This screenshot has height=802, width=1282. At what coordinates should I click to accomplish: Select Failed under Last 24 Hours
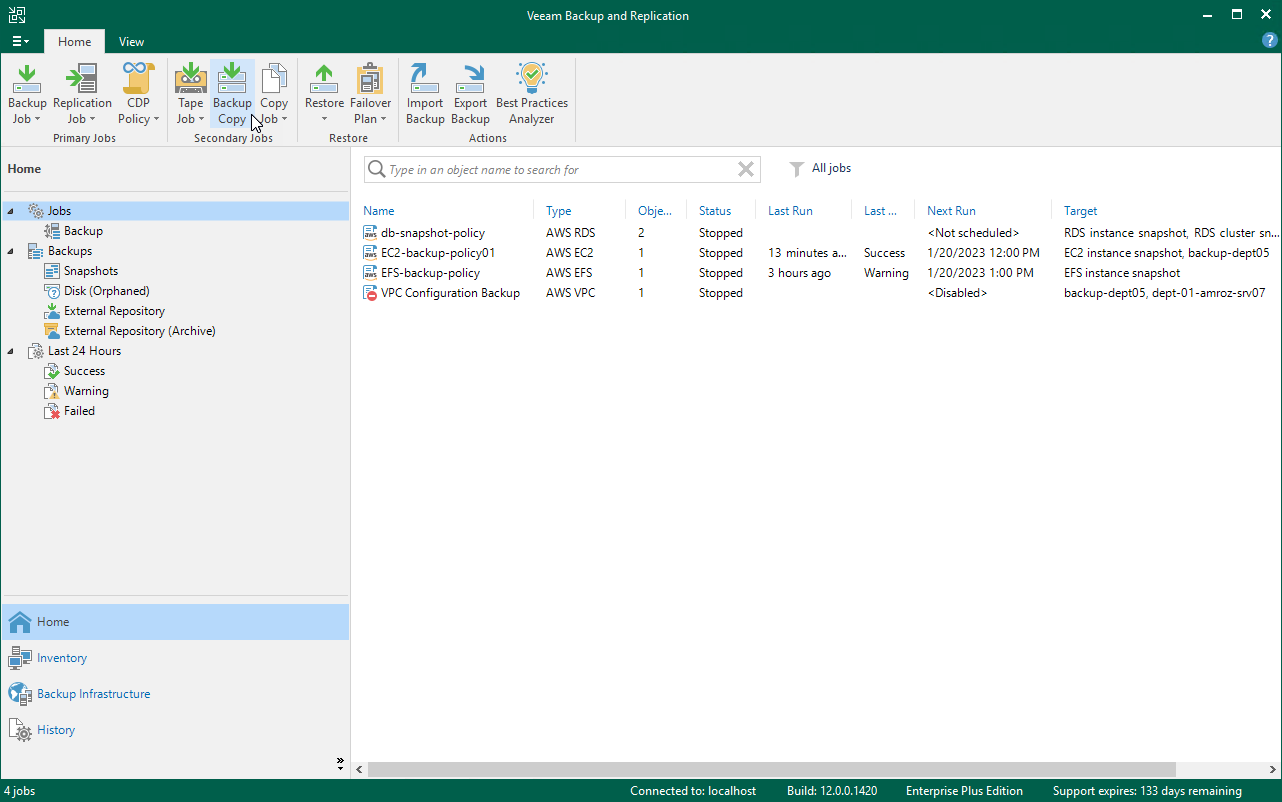[79, 411]
